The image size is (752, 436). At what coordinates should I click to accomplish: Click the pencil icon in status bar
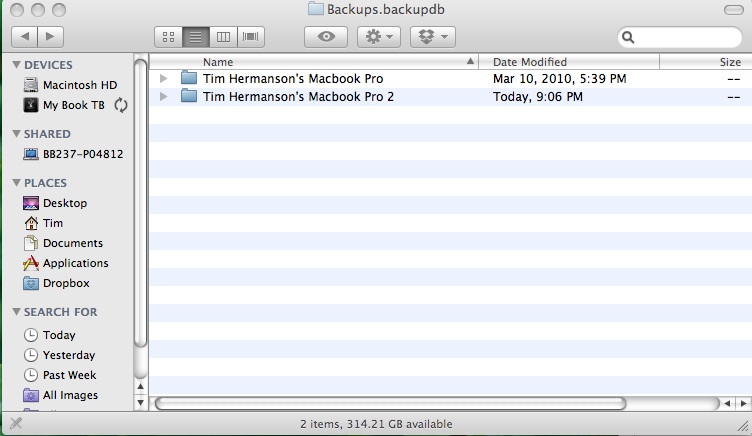click(x=16, y=423)
